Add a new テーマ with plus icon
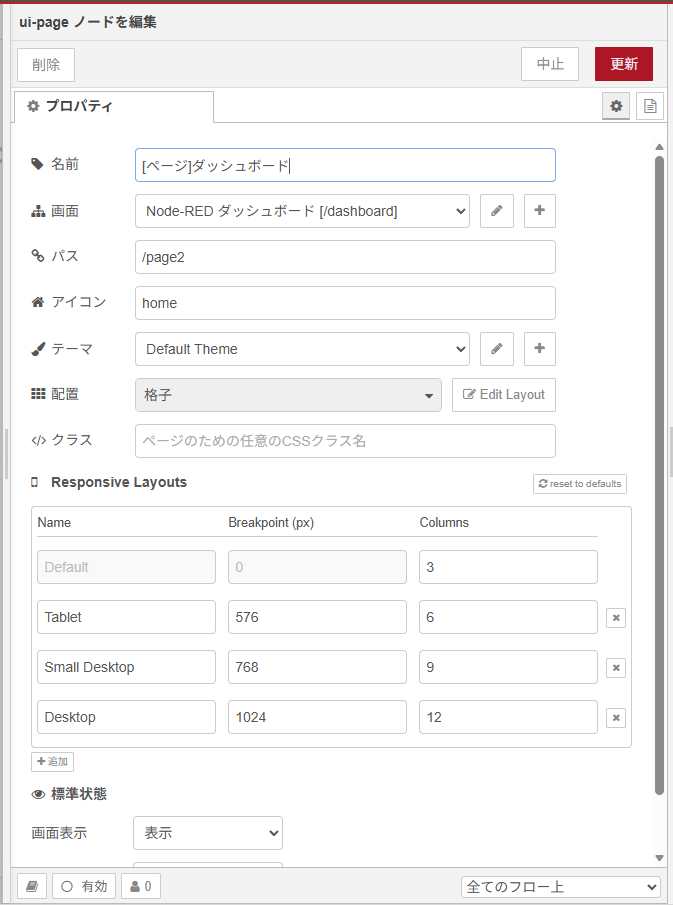 (539, 349)
